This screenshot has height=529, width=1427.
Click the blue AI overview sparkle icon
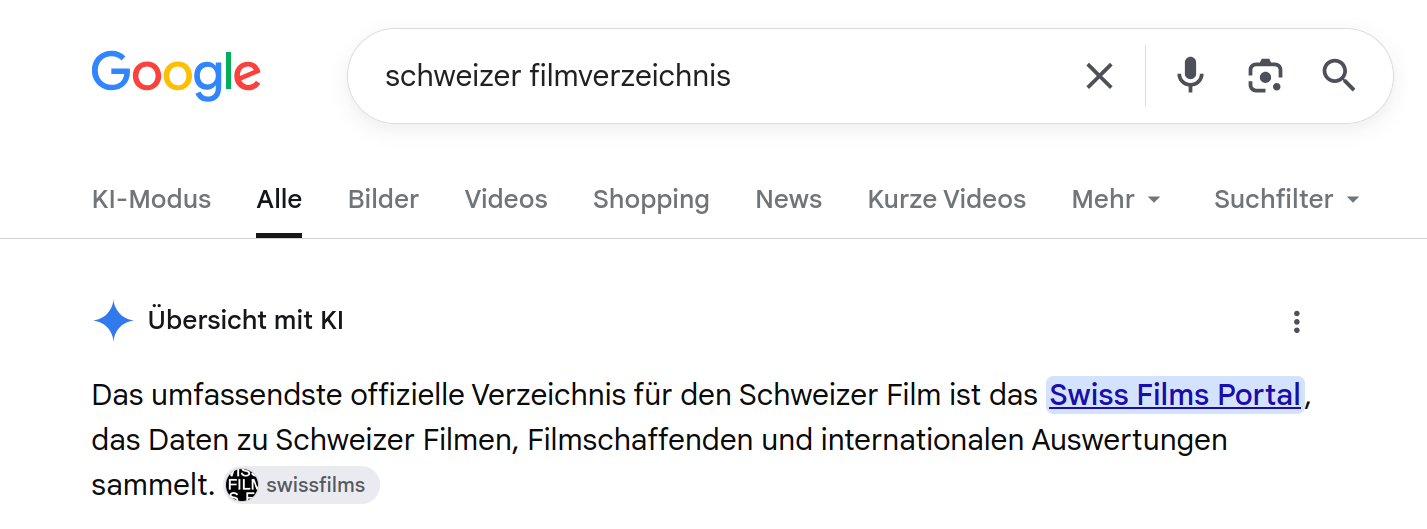[113, 321]
